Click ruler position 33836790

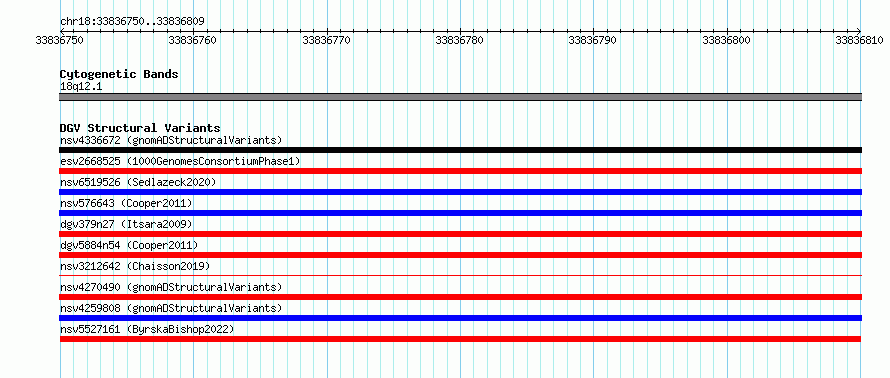593,40
